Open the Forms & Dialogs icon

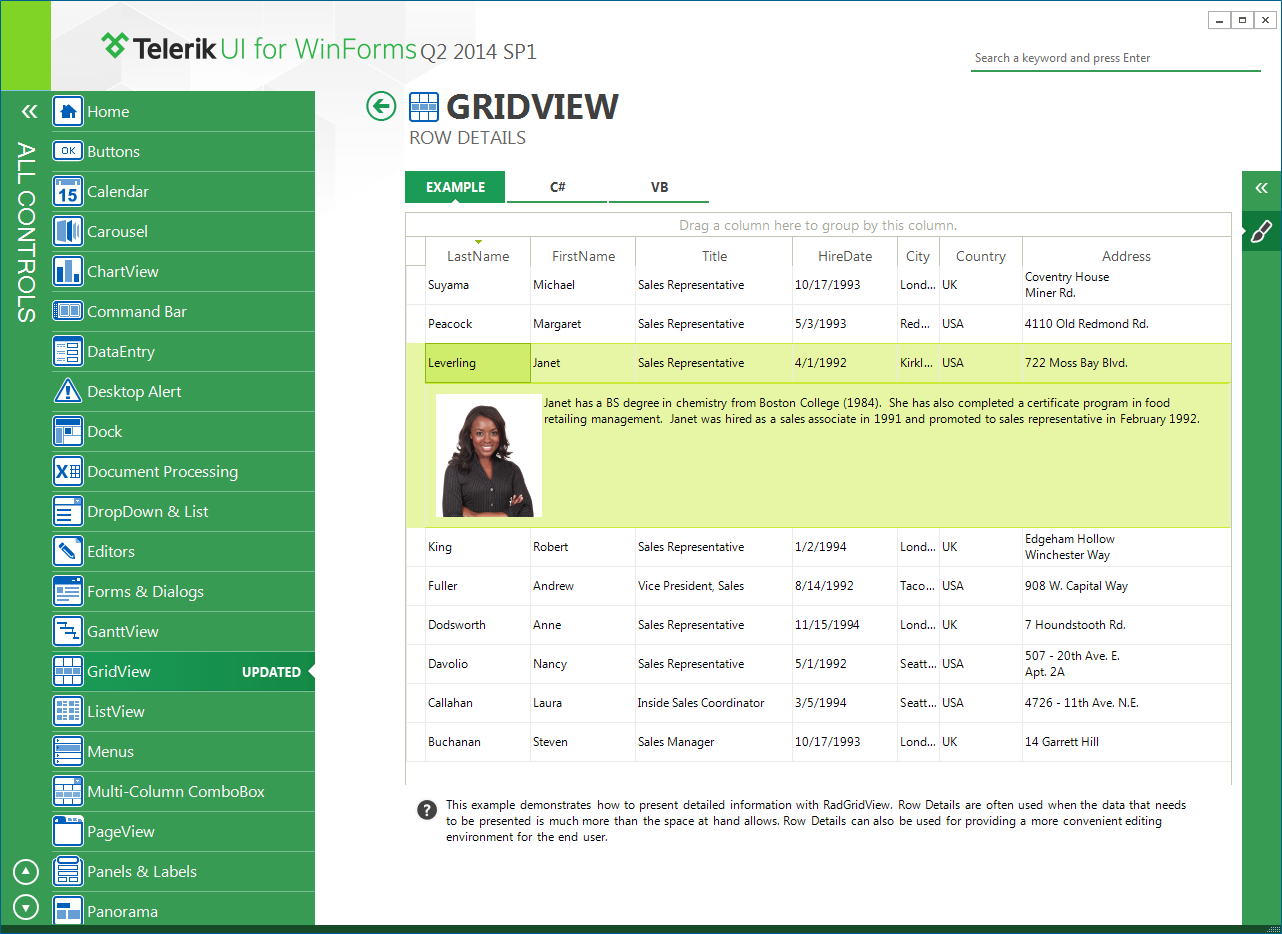click(68, 592)
